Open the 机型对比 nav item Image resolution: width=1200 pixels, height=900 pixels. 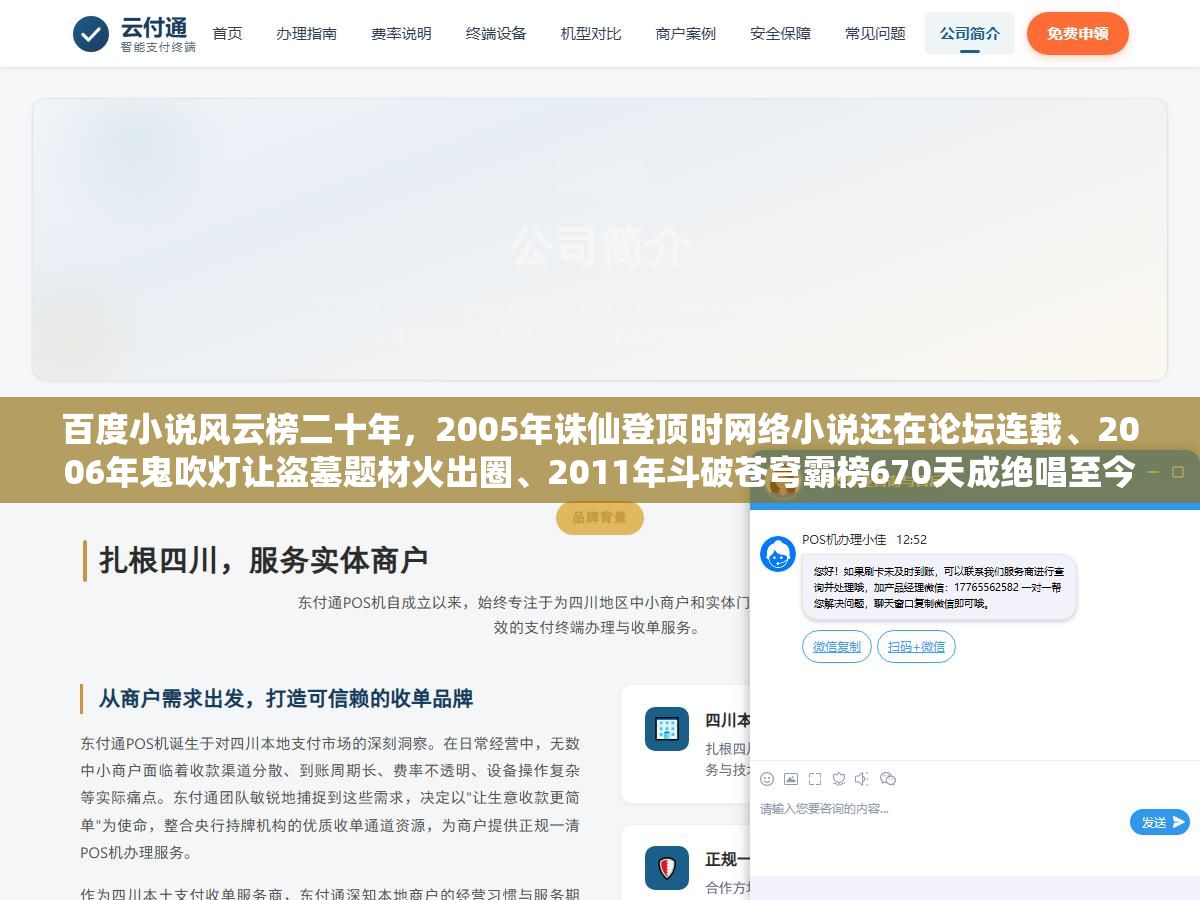591,33
